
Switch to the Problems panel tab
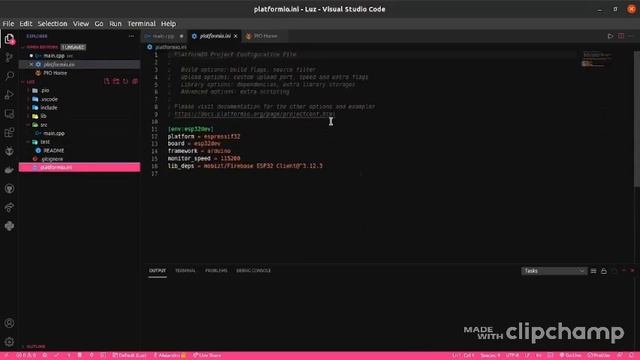click(216, 271)
